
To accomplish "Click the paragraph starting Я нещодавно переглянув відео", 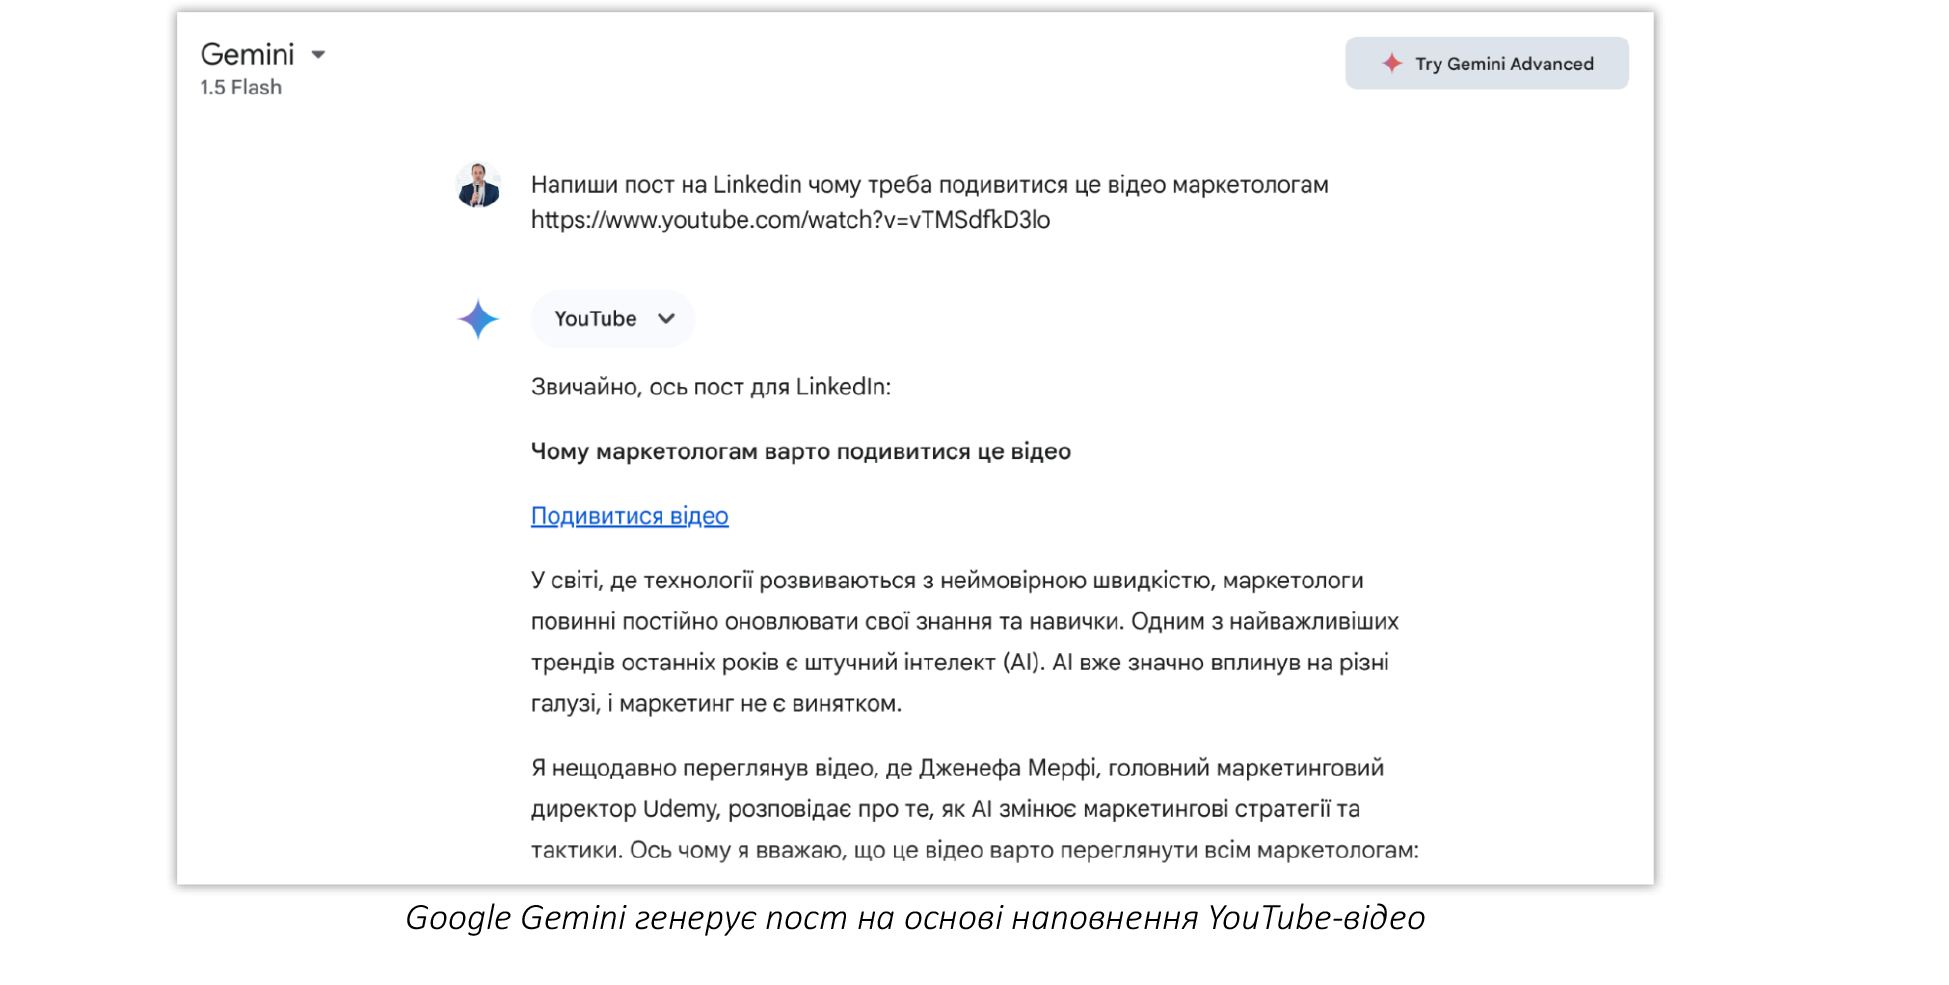I will click(x=974, y=809).
